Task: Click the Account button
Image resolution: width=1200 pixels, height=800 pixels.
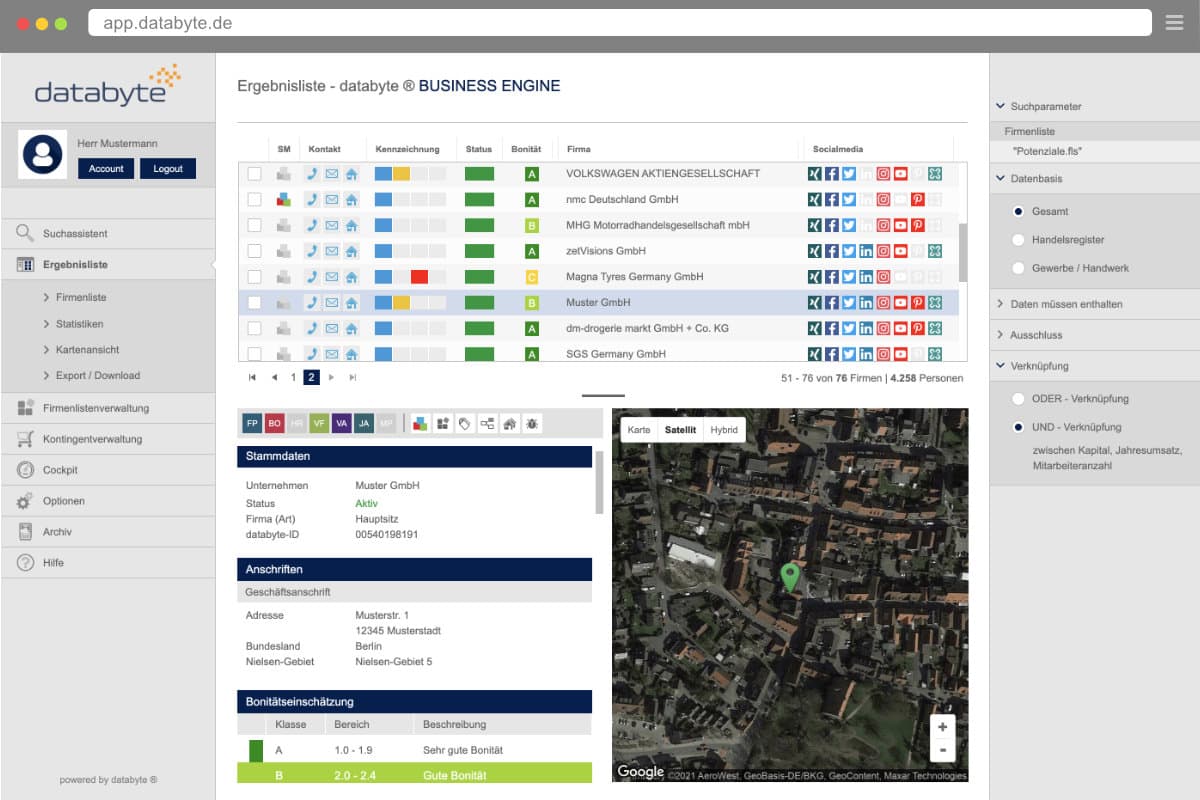Action: 106,169
